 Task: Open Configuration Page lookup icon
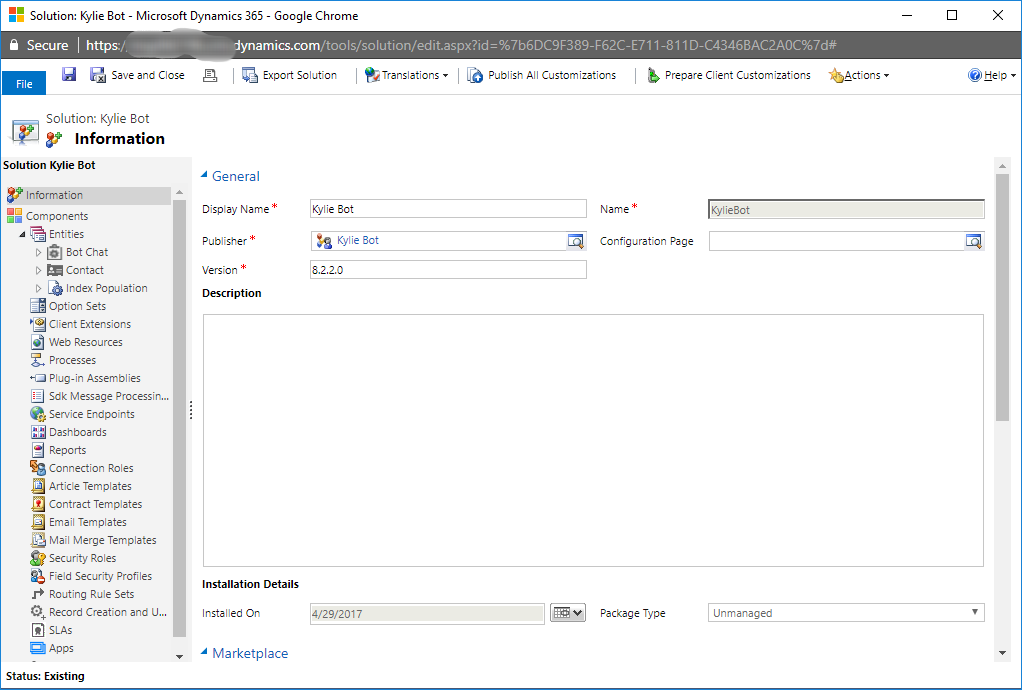(973, 241)
